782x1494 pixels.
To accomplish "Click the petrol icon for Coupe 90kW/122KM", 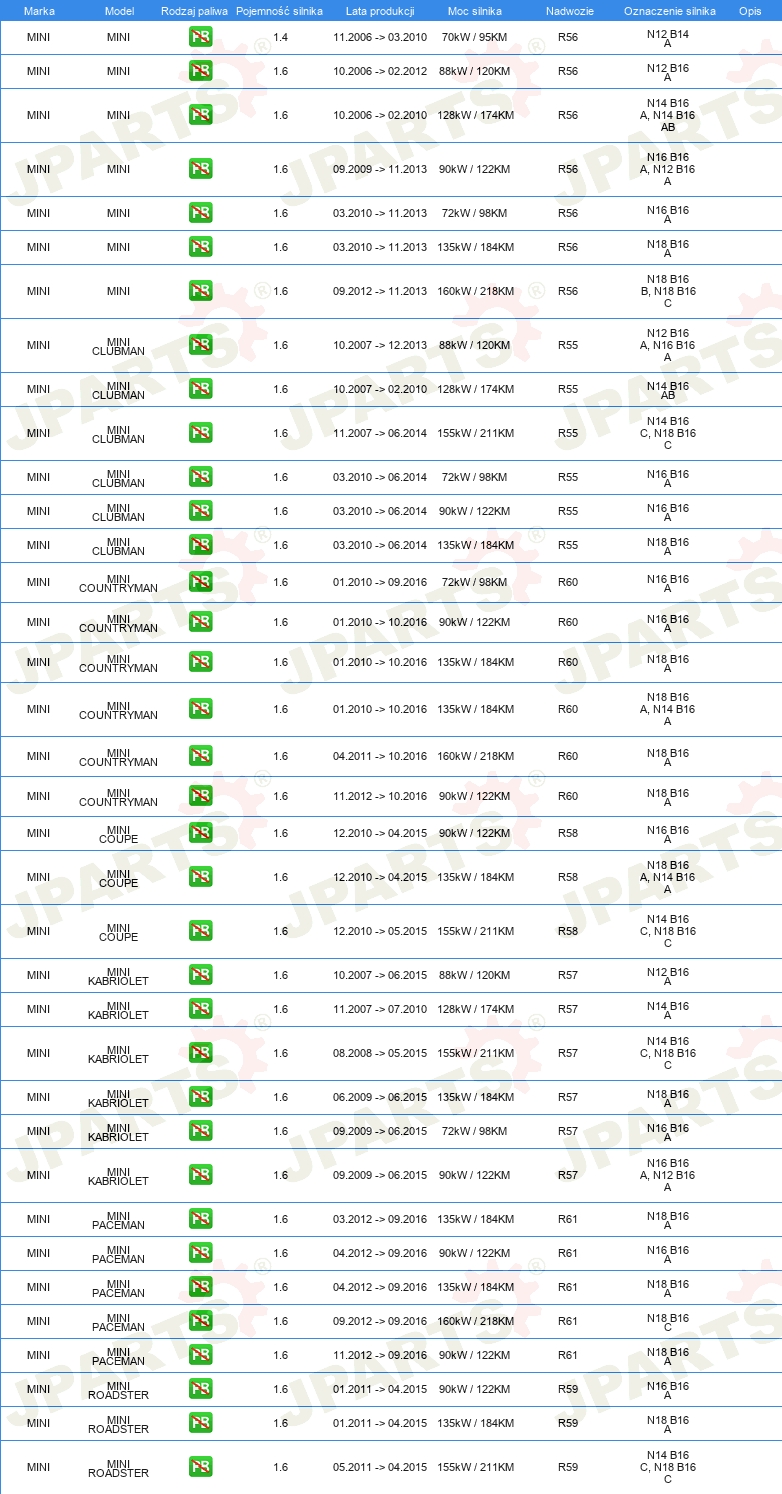I will 200,833.
